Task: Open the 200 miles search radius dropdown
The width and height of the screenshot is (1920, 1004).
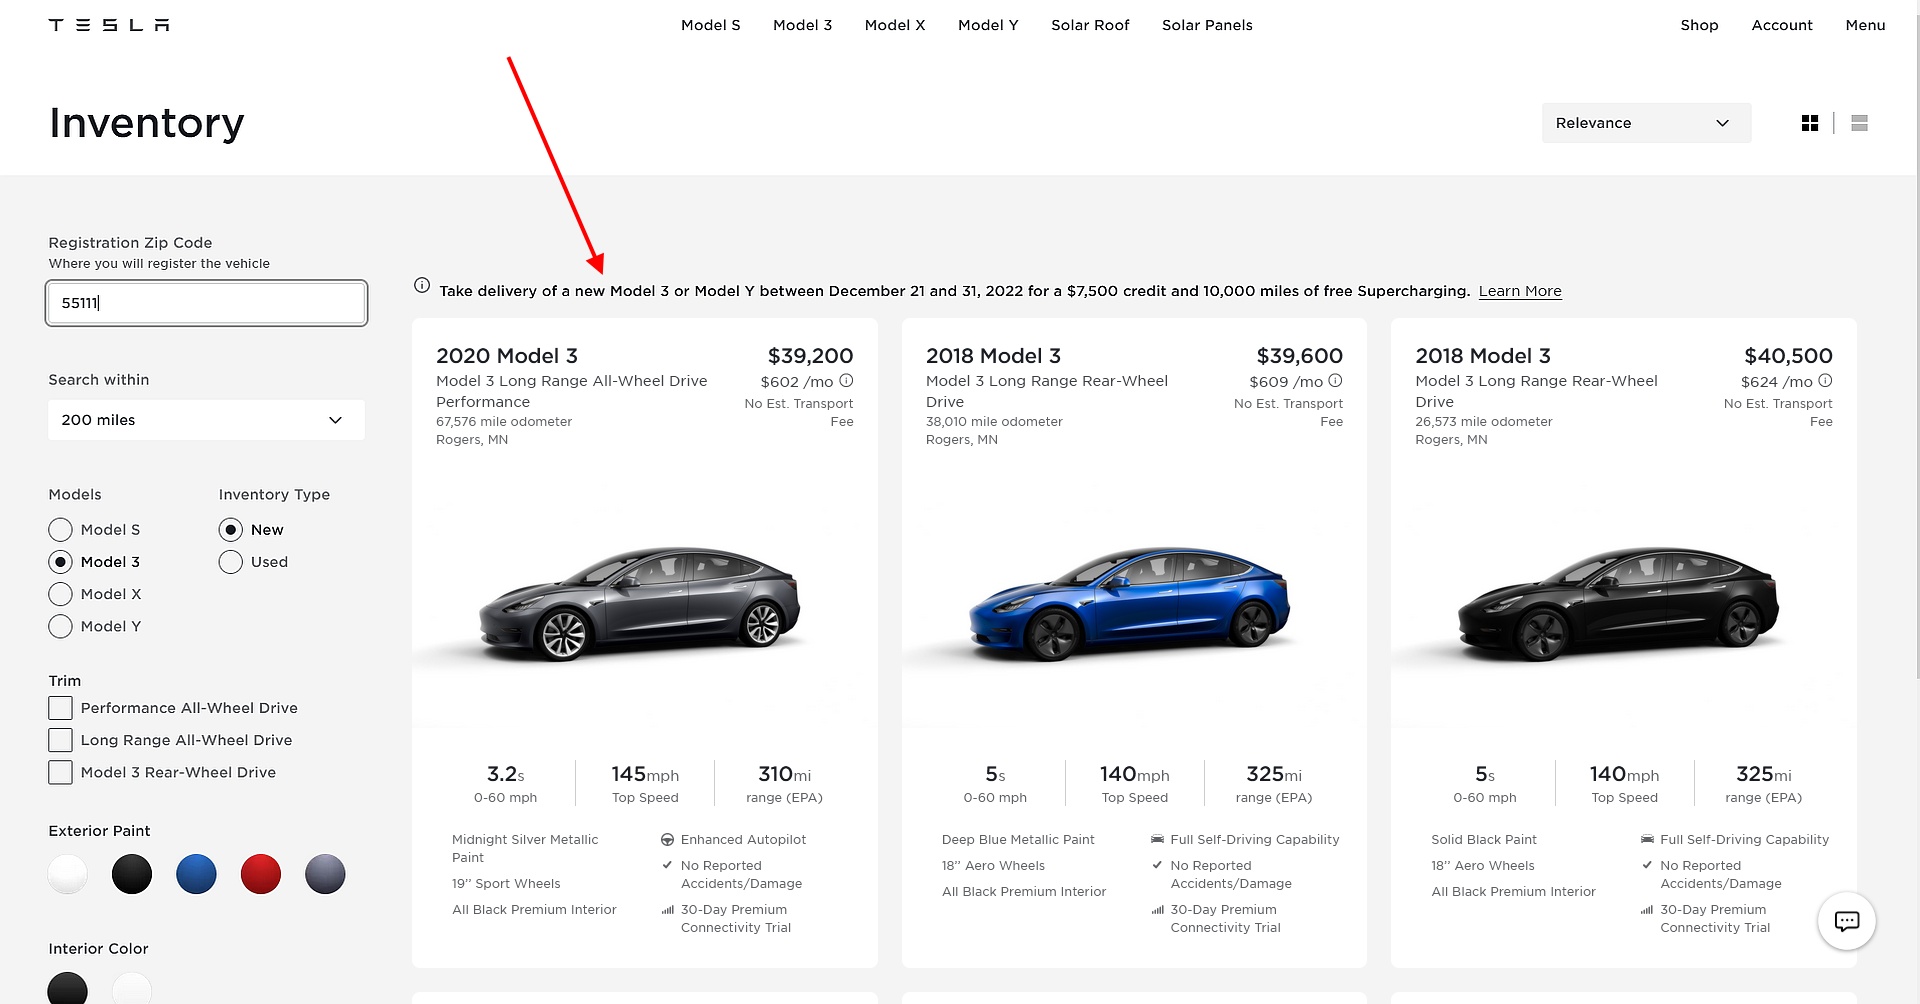Action: (x=206, y=420)
